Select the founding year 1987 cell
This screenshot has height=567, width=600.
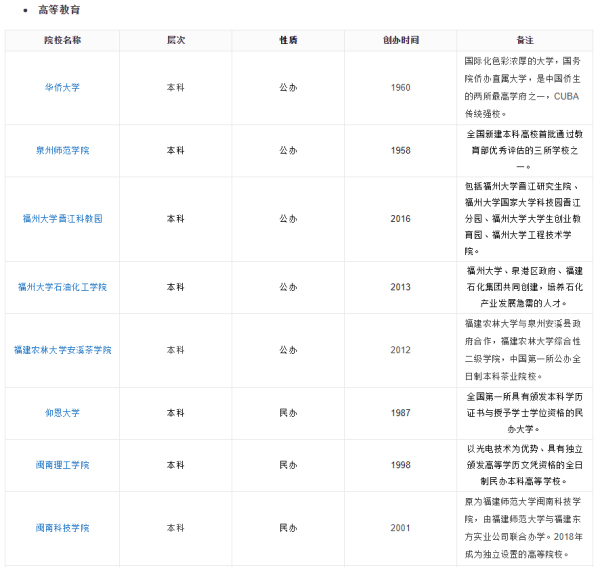coord(401,413)
